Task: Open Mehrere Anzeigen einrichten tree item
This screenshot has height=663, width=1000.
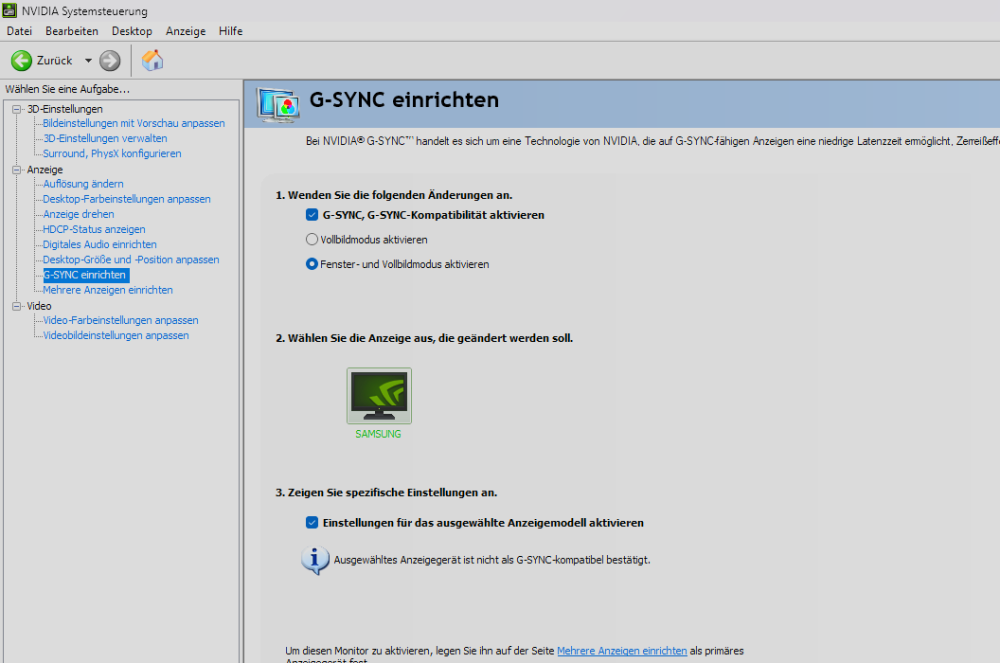Action: point(108,290)
